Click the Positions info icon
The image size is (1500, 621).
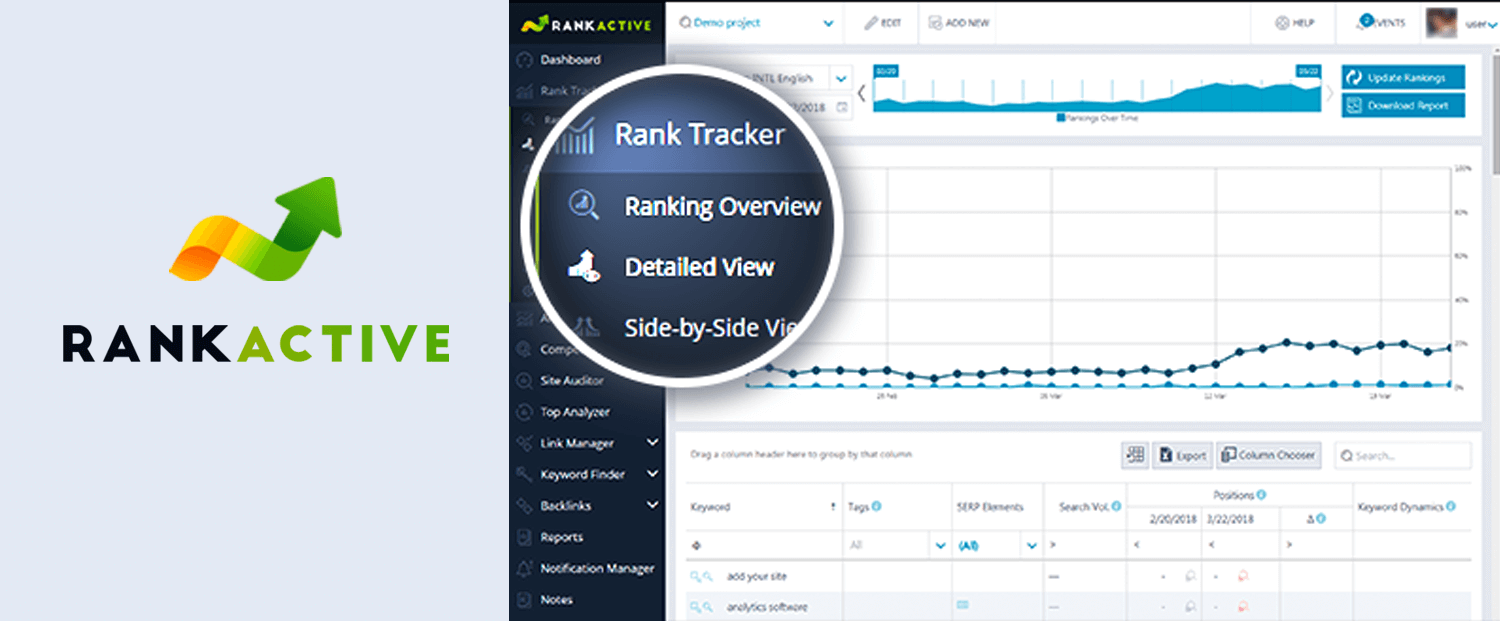[x=1261, y=494]
